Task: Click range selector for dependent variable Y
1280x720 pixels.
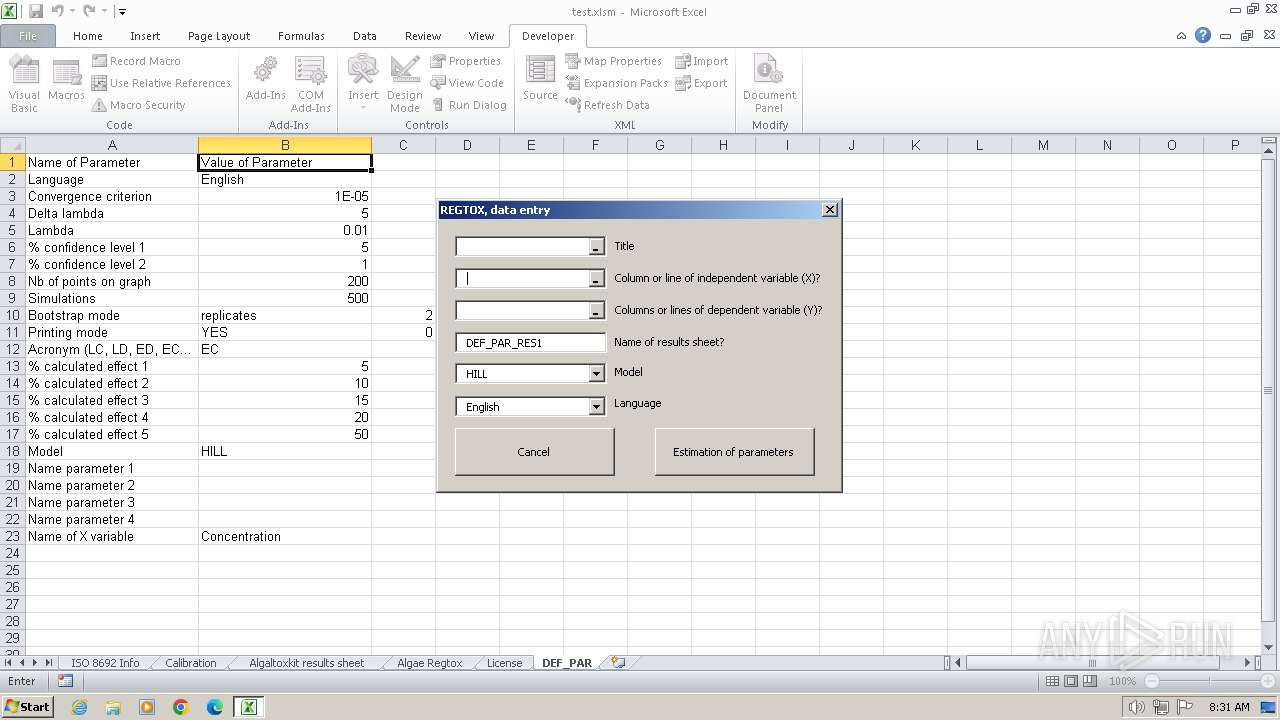Action: 596,311
